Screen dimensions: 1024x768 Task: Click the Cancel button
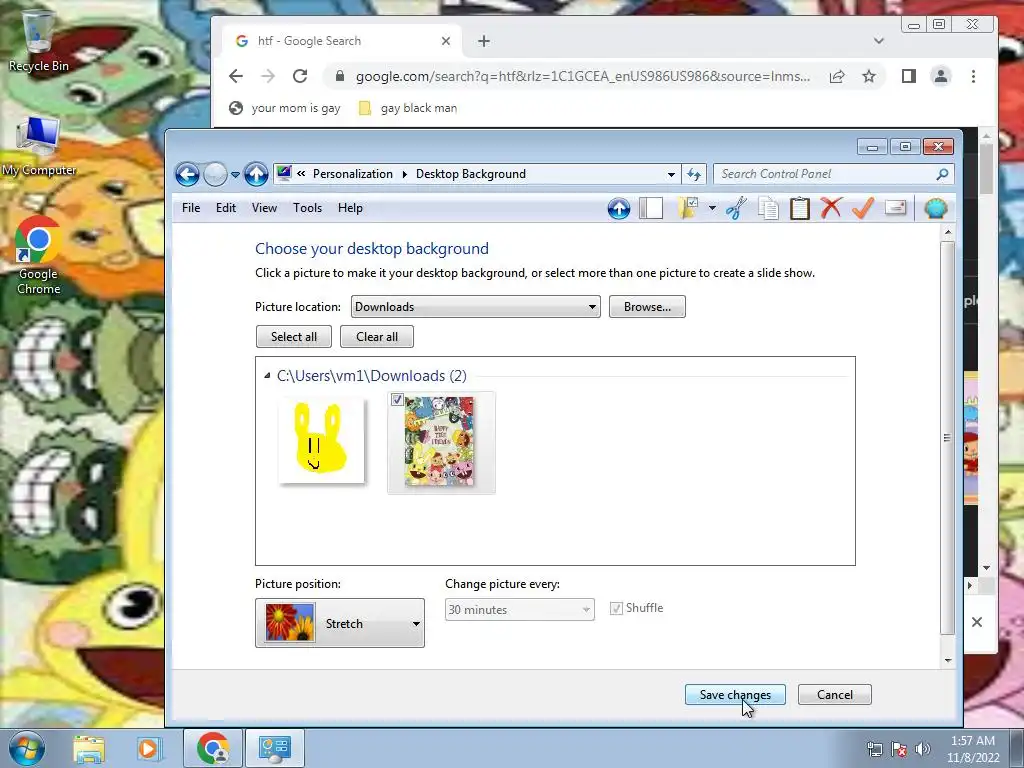pos(835,695)
